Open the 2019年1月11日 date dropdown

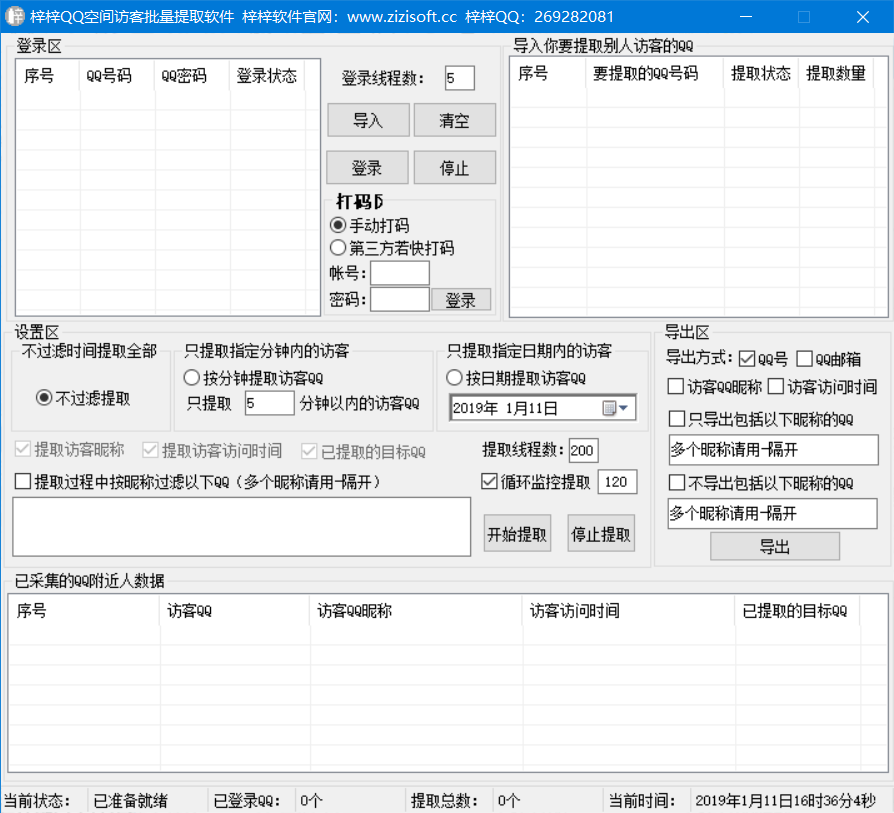click(x=625, y=408)
